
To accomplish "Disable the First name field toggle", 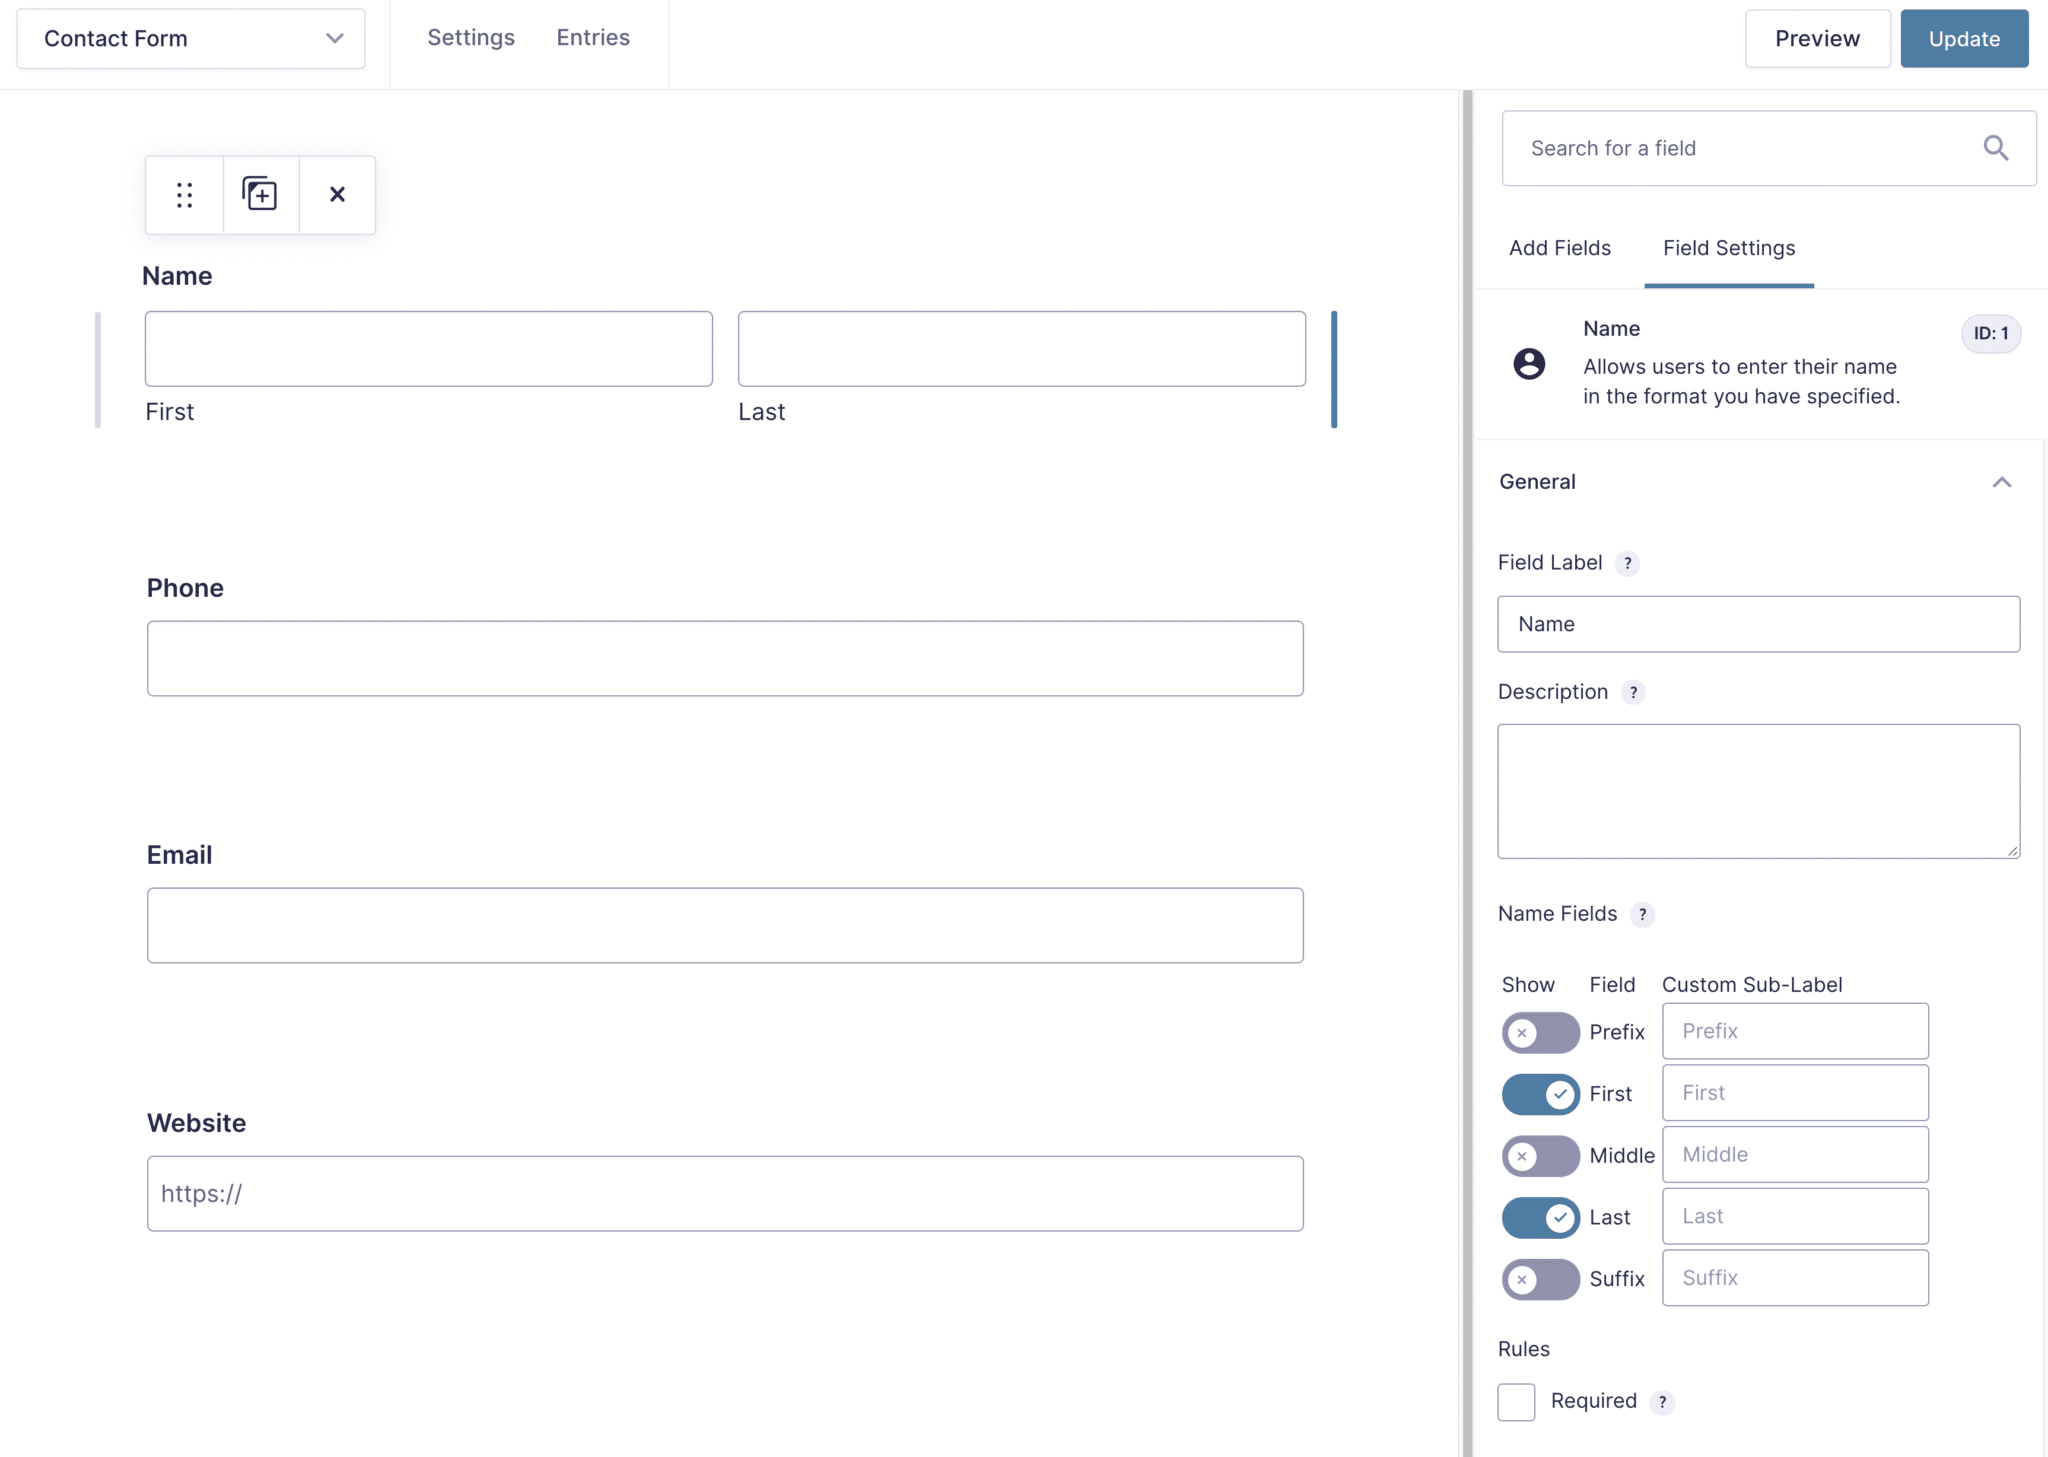I will 1540,1094.
